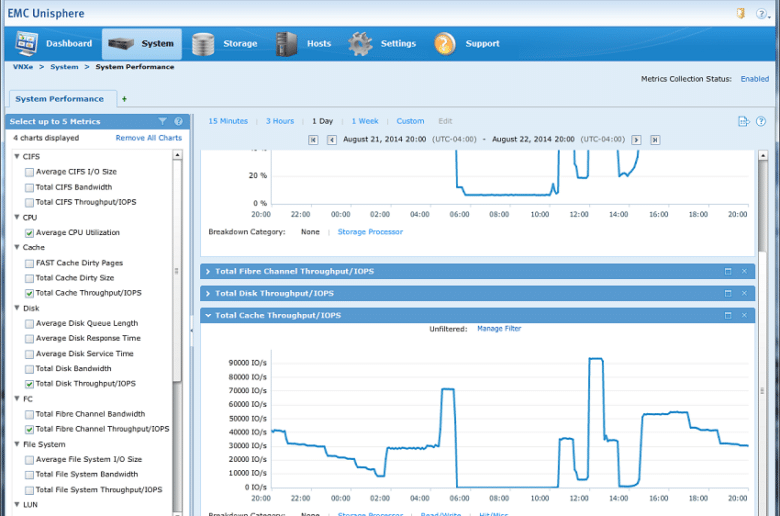Click the export chart data icon

point(743,121)
